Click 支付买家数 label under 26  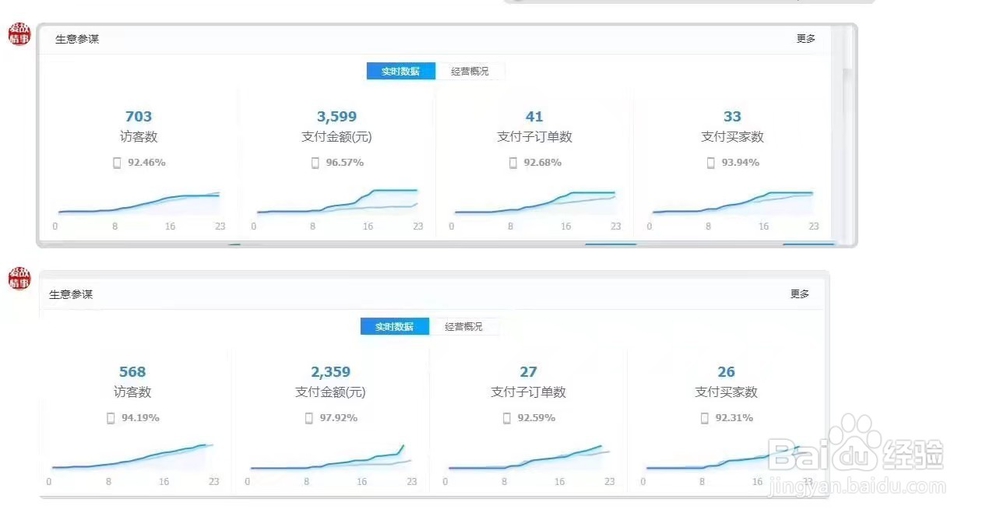pyautogui.click(x=726, y=392)
